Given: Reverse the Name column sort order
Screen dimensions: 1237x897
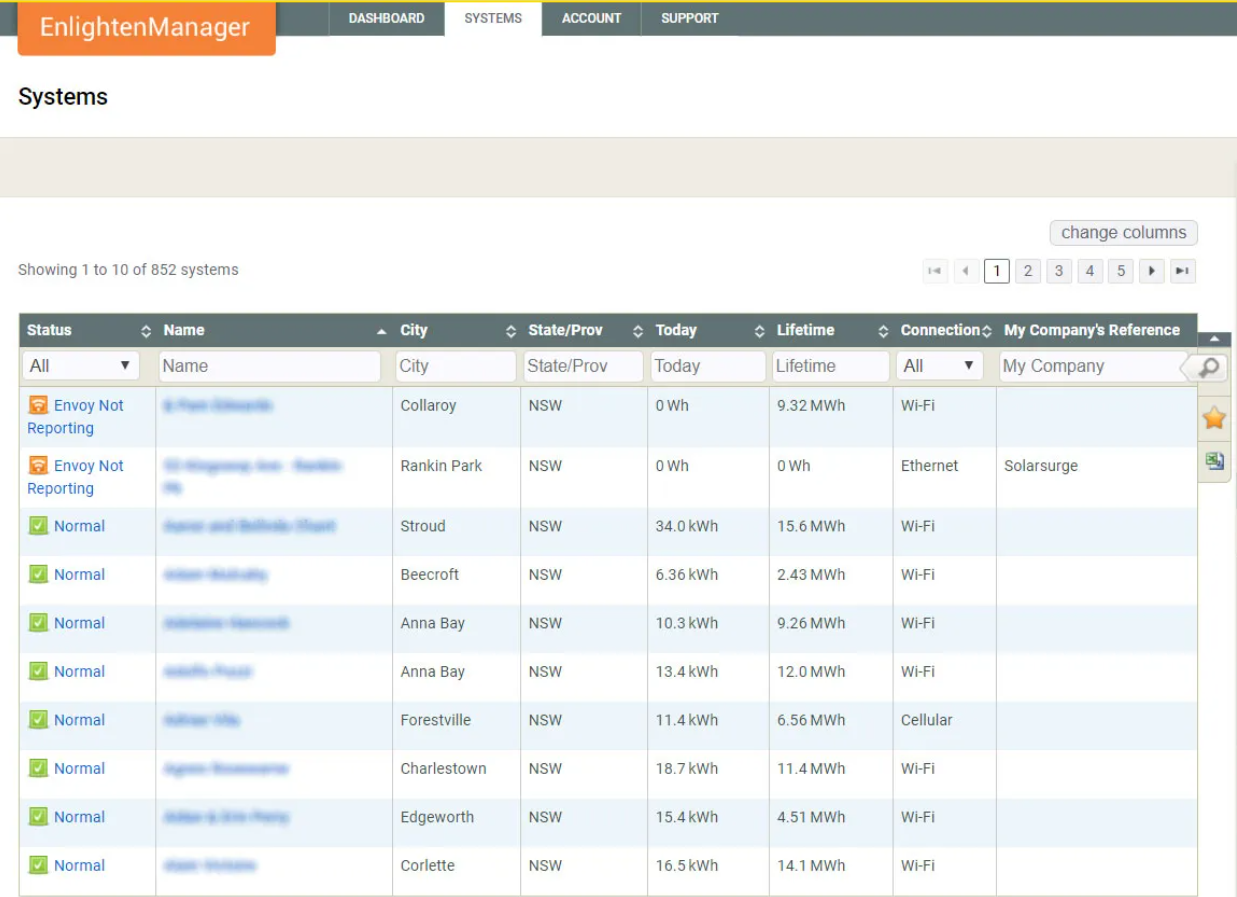Looking at the screenshot, I should point(380,330).
